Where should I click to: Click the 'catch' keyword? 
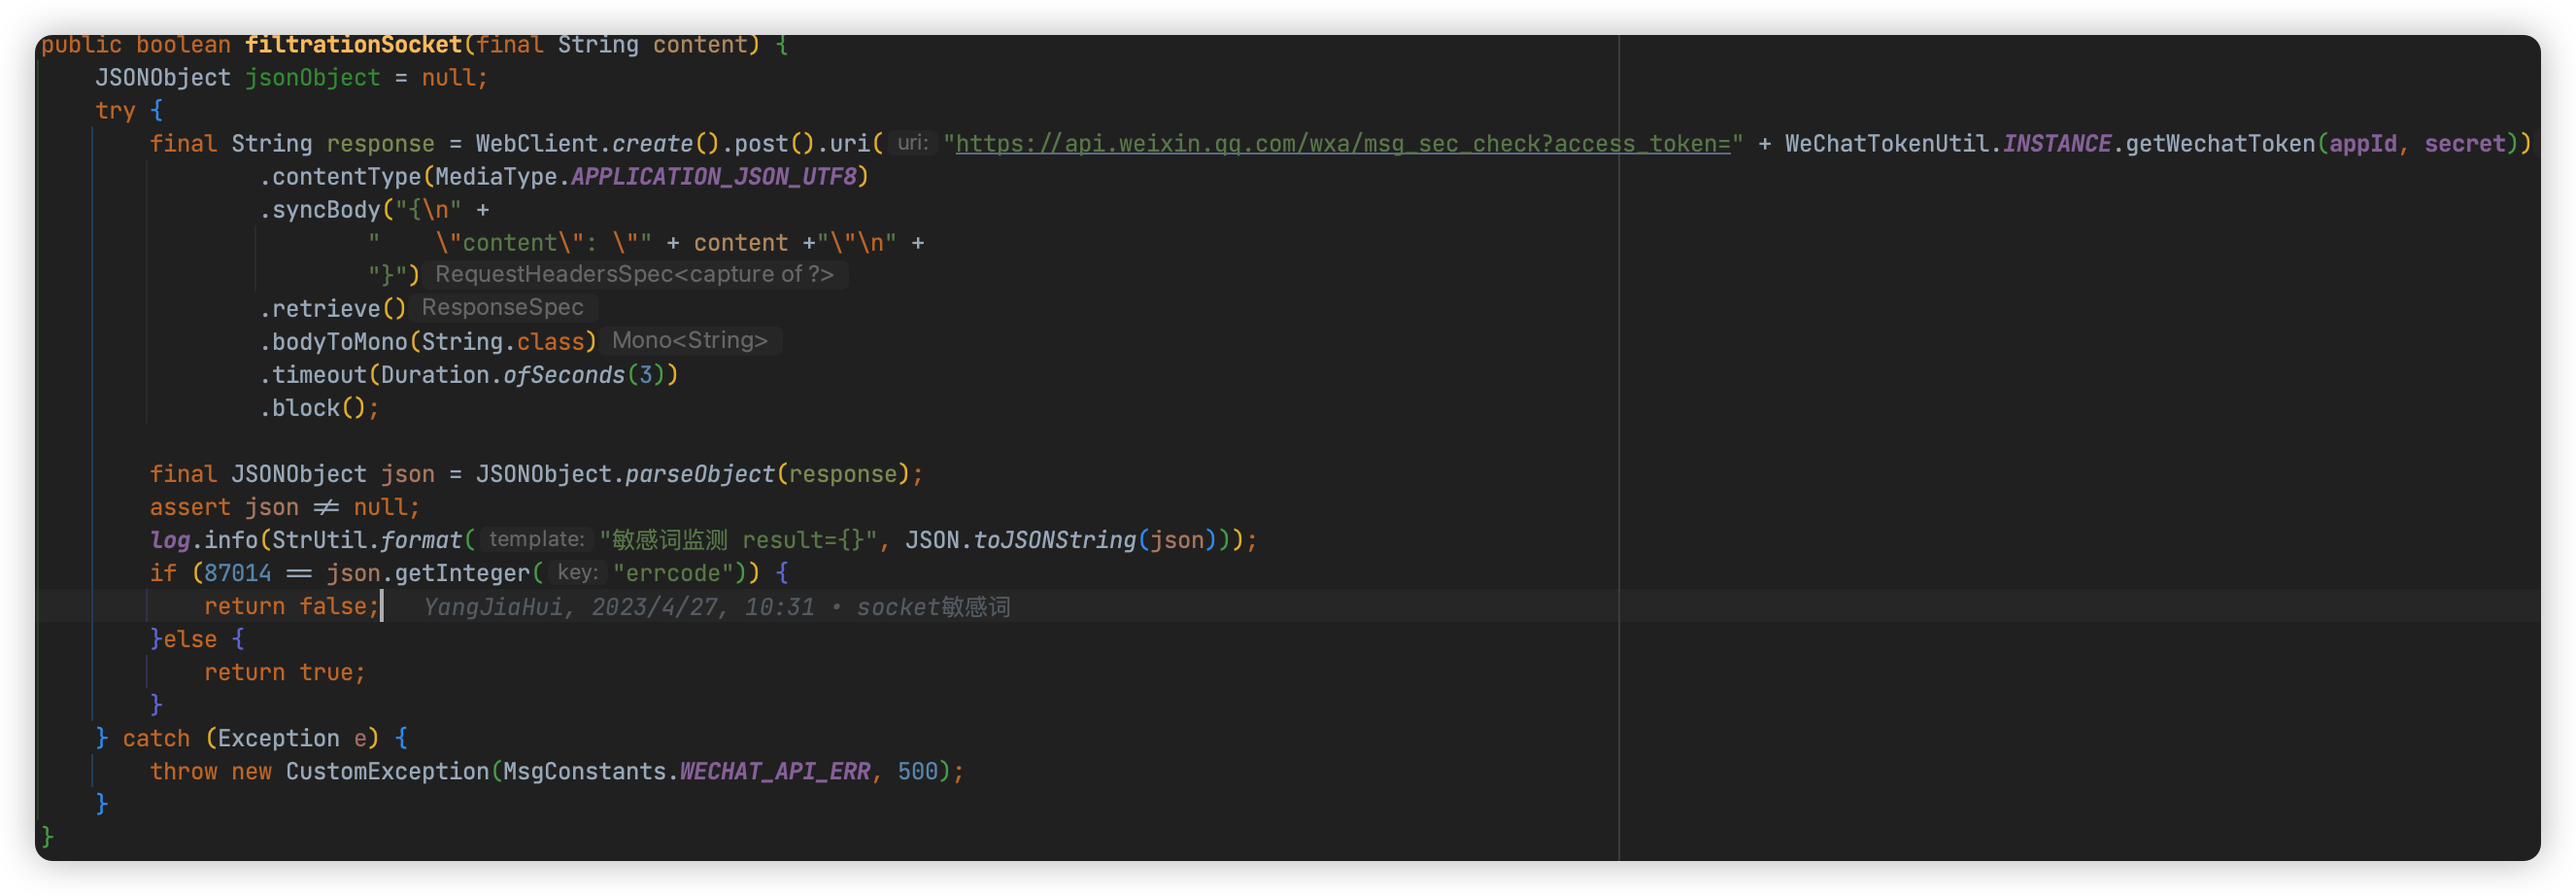pos(156,738)
